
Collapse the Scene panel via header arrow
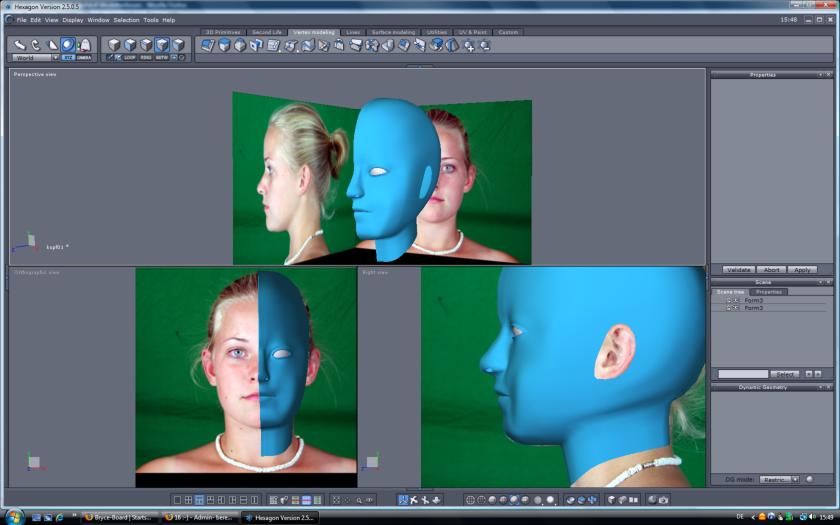click(820, 282)
